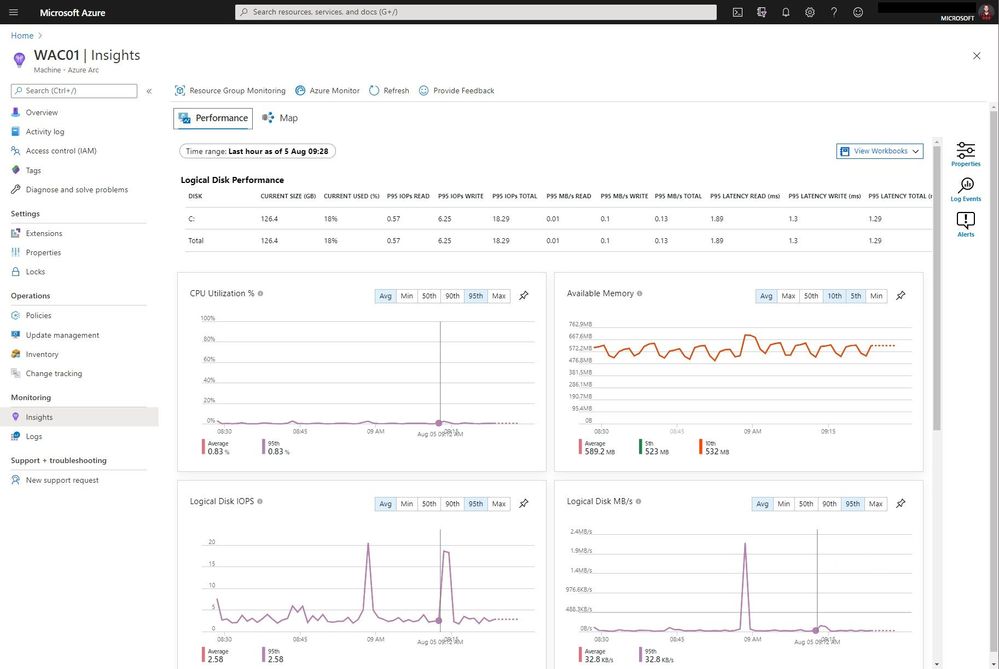The width and height of the screenshot is (999, 669).
Task: Toggle Max series on Logical Disk MB/s
Action: [875, 504]
